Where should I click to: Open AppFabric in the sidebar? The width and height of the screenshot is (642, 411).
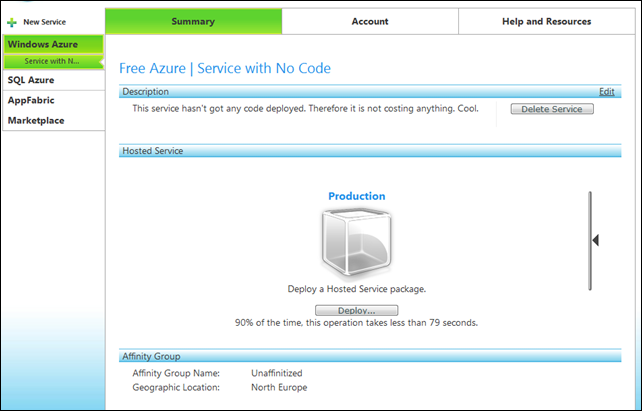(53, 100)
